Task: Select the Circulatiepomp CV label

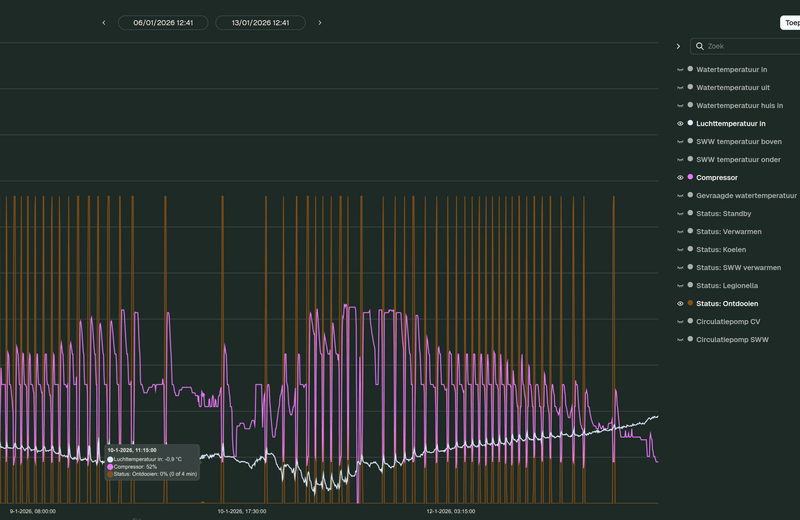Action: coord(728,321)
